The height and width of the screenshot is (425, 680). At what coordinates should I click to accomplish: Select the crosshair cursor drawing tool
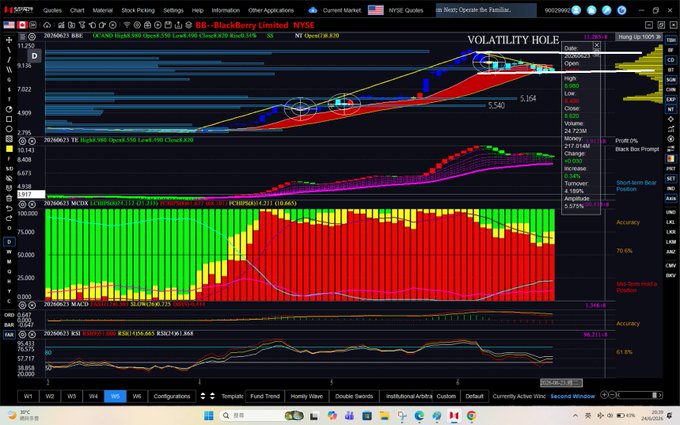tap(9, 40)
